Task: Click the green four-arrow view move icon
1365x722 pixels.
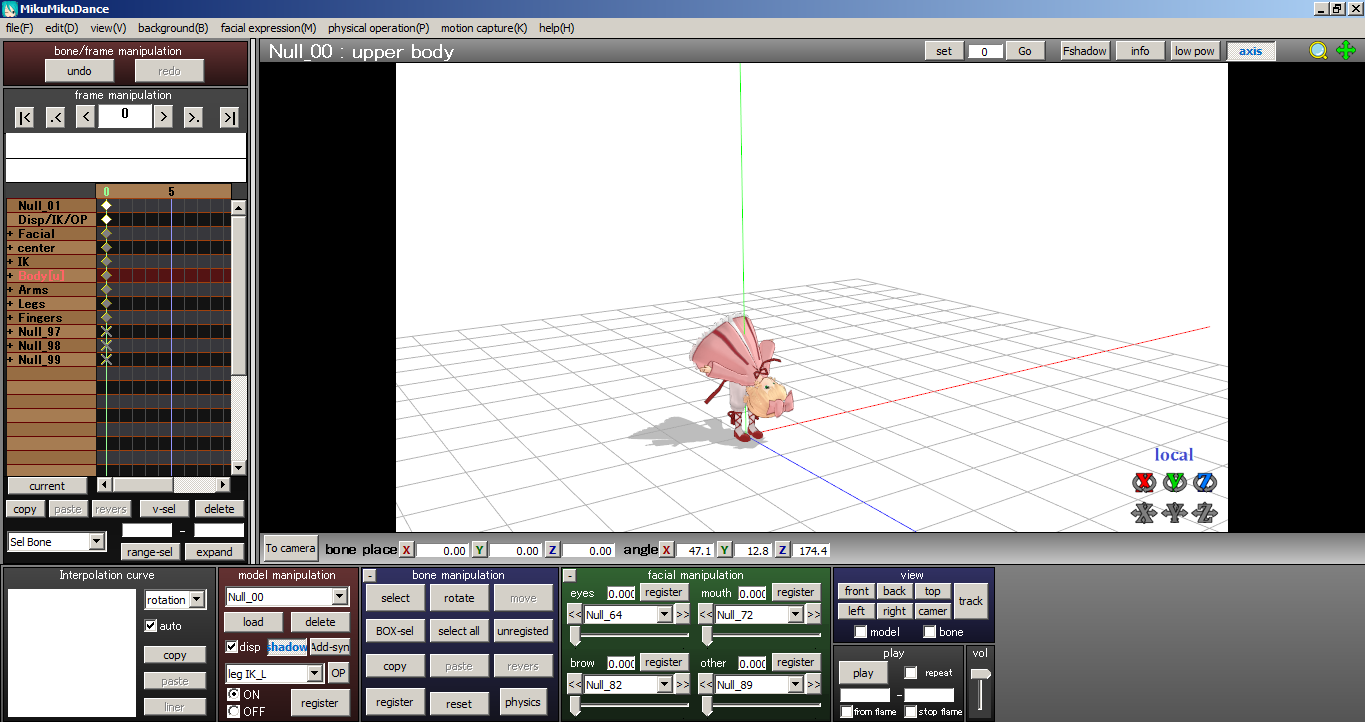Action: pyautogui.click(x=1346, y=51)
